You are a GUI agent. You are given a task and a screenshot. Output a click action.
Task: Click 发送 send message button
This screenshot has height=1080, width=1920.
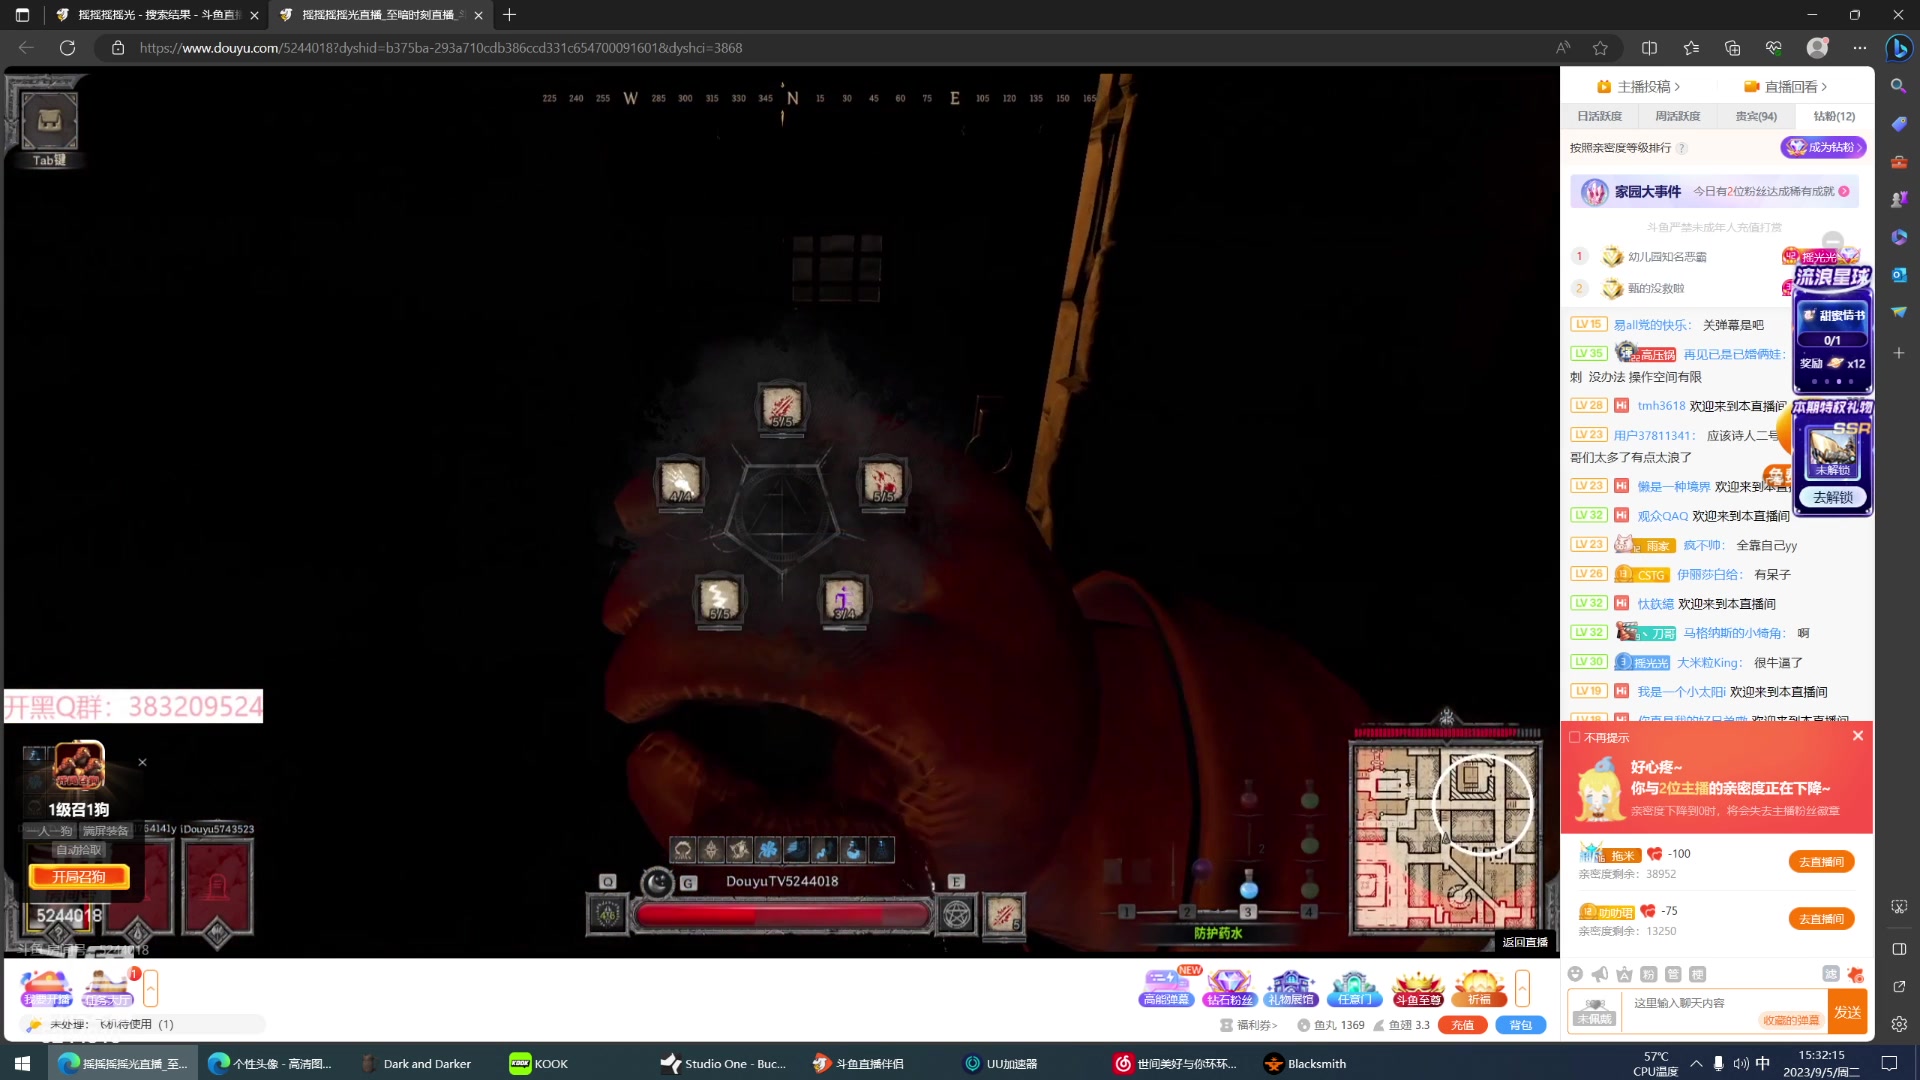(1847, 1012)
